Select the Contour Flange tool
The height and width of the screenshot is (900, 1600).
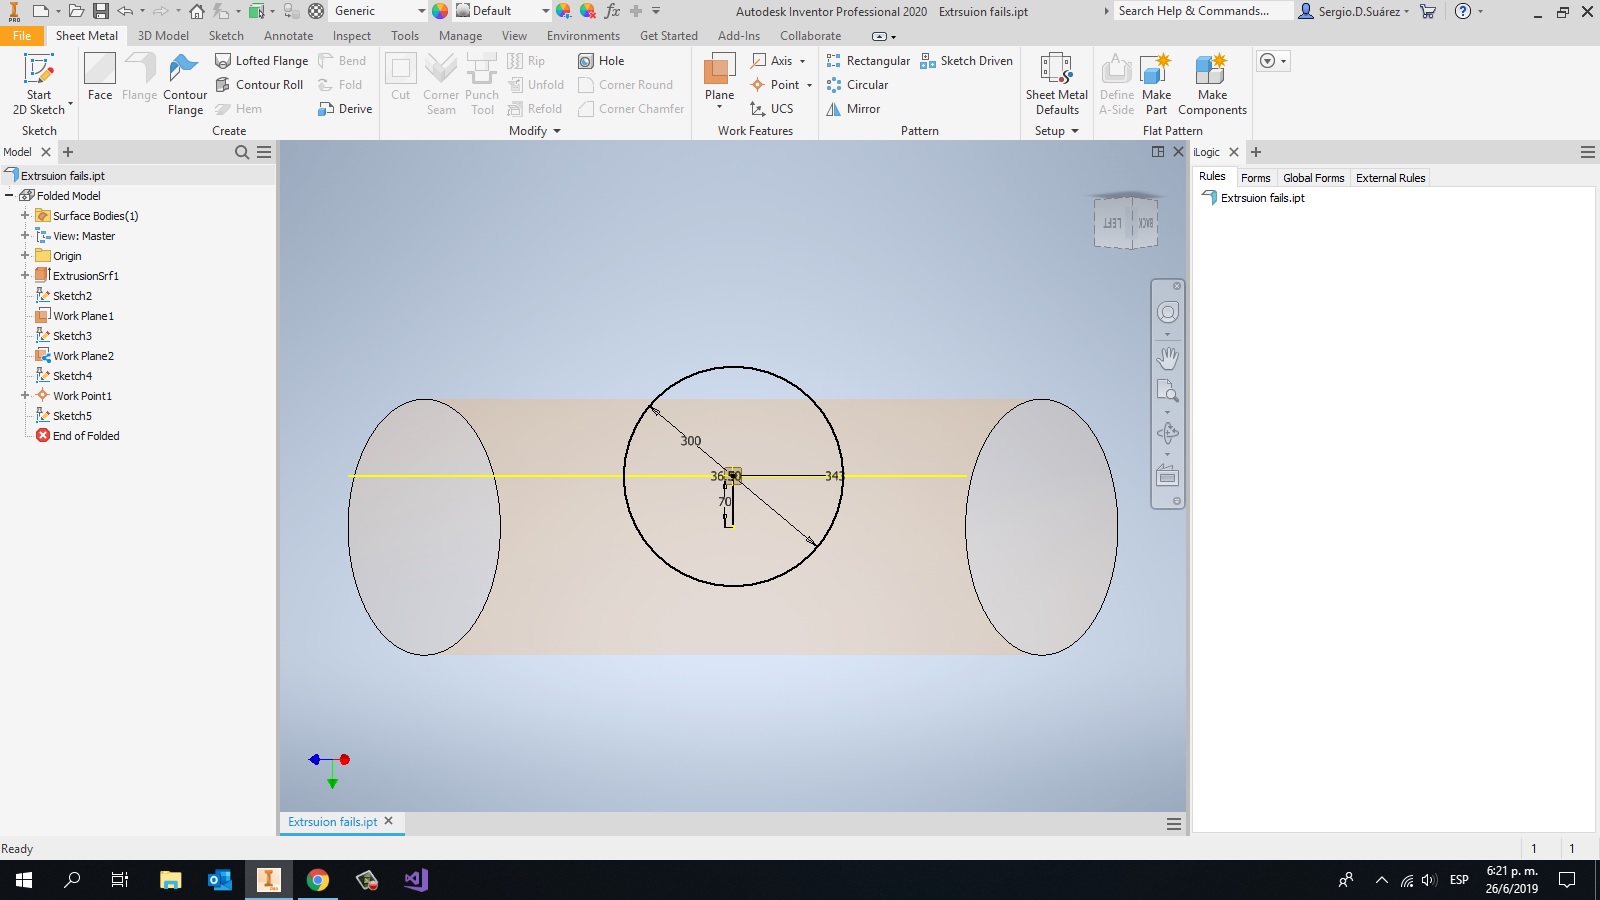point(185,84)
